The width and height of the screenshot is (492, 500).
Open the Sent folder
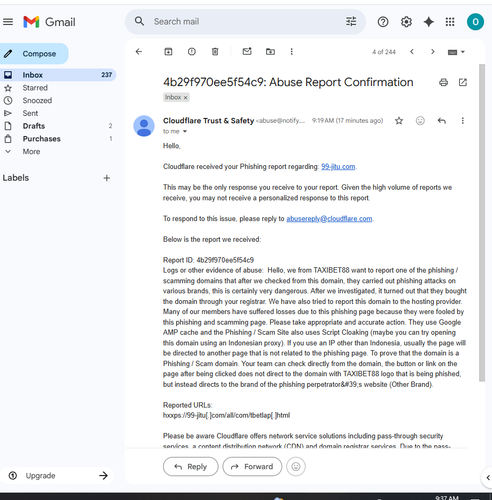(58, 113)
